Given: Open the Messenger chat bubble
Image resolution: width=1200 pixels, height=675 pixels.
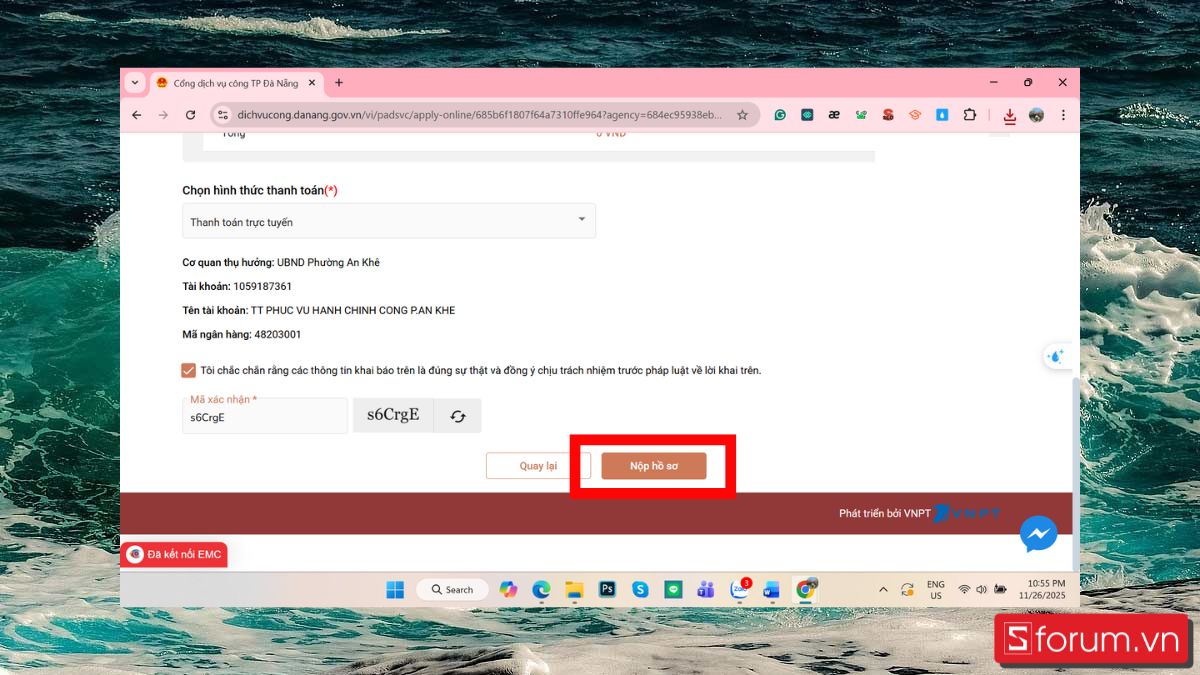Looking at the screenshot, I should [x=1038, y=534].
